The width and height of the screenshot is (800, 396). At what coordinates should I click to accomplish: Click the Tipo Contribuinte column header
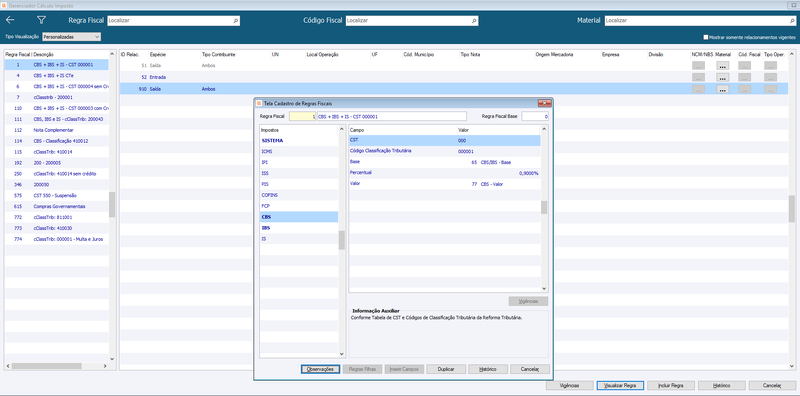tap(218, 54)
